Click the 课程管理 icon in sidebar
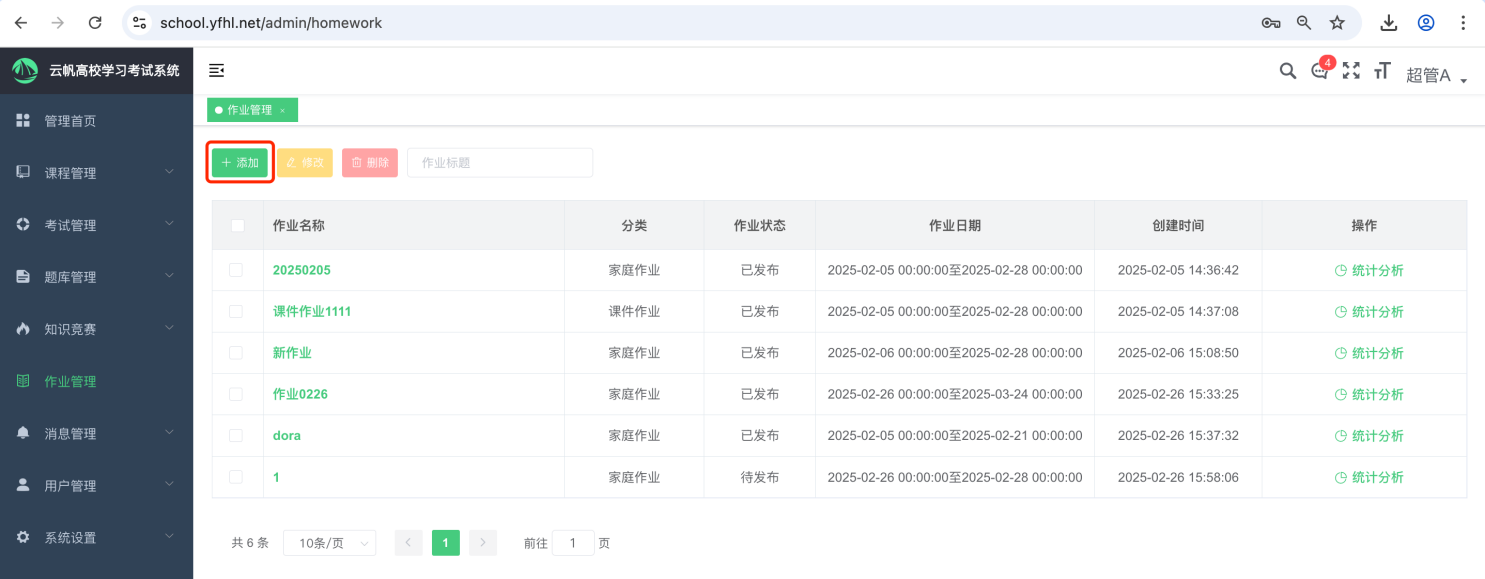Screen dimensions: 1485x579 tap(23, 172)
